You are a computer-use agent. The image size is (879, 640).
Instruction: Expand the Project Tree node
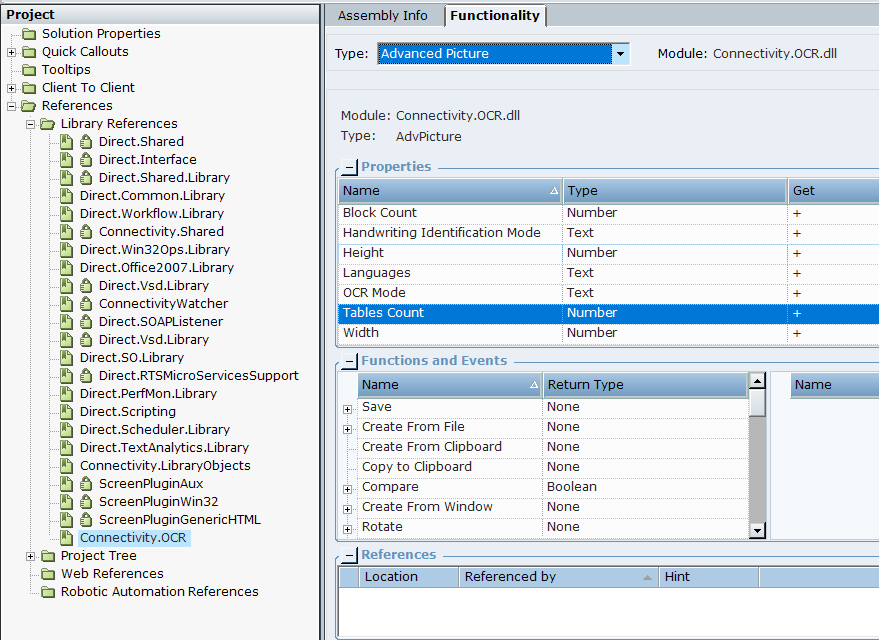31,556
